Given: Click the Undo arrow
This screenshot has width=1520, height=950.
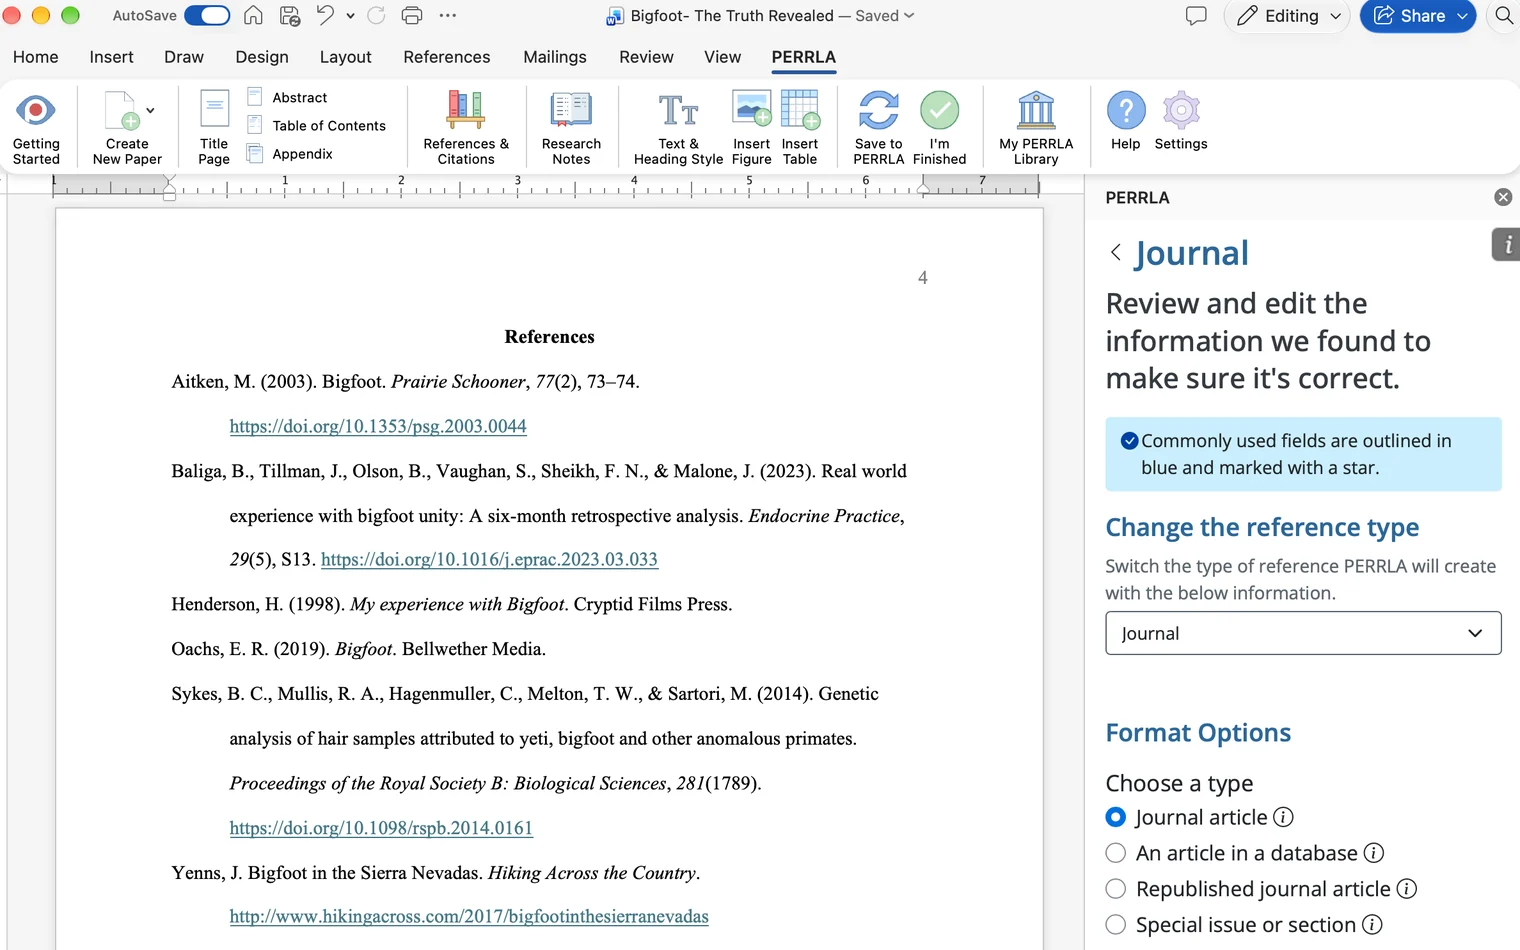Looking at the screenshot, I should 325,15.
